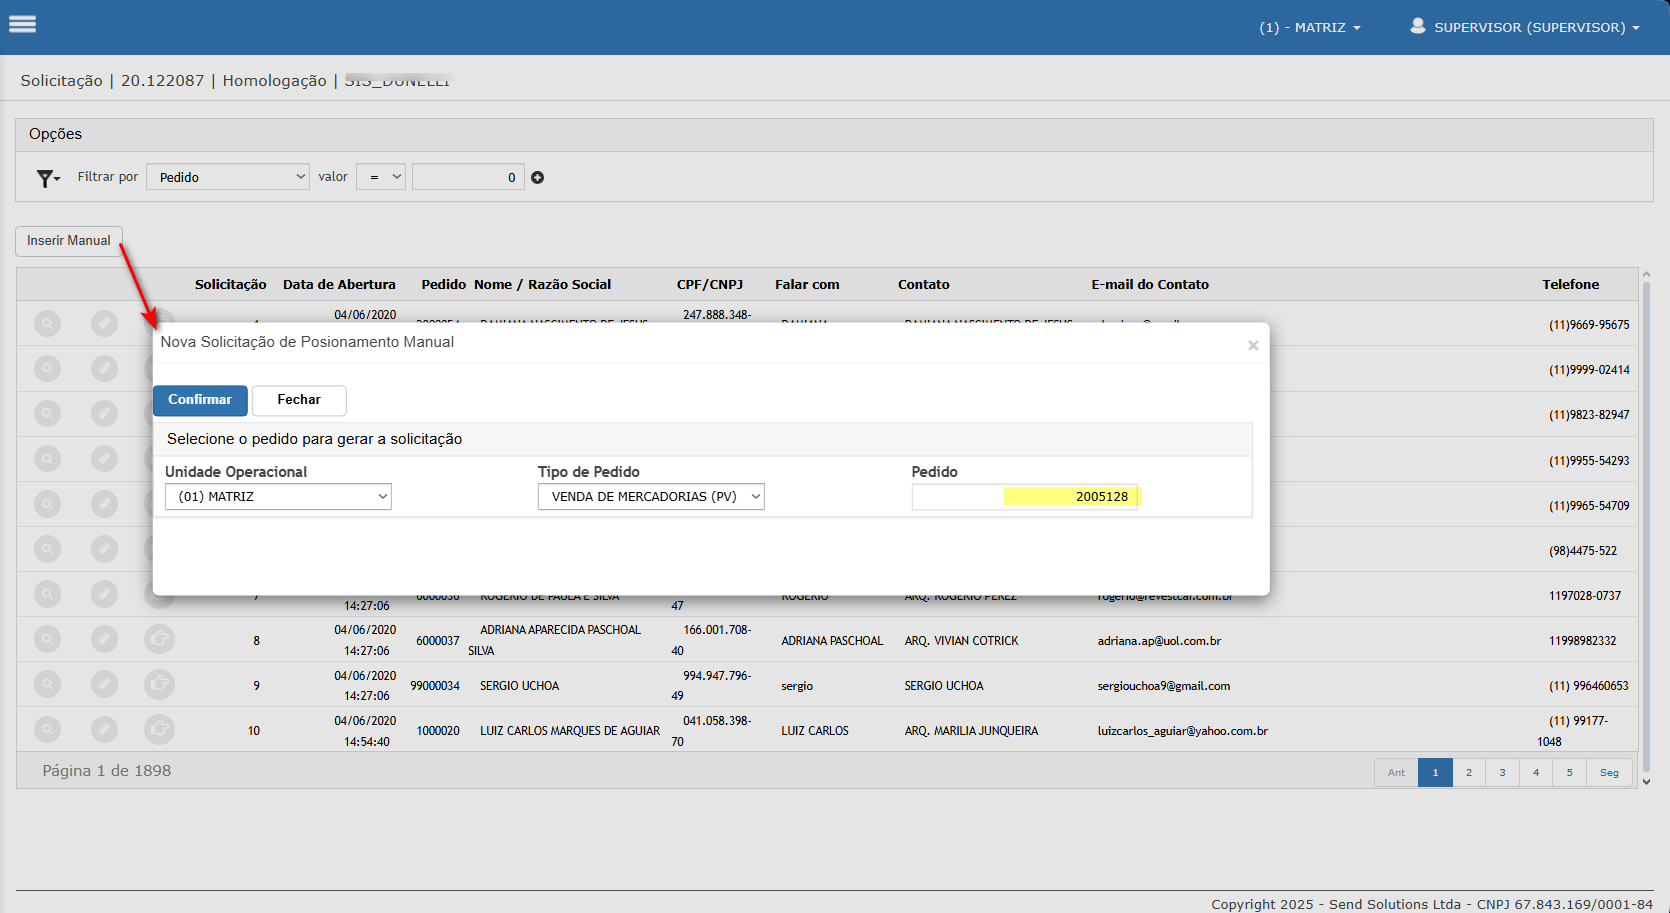This screenshot has height=913, width=1670.
Task: Click the plus icon to add filter
Action: pyautogui.click(x=538, y=178)
